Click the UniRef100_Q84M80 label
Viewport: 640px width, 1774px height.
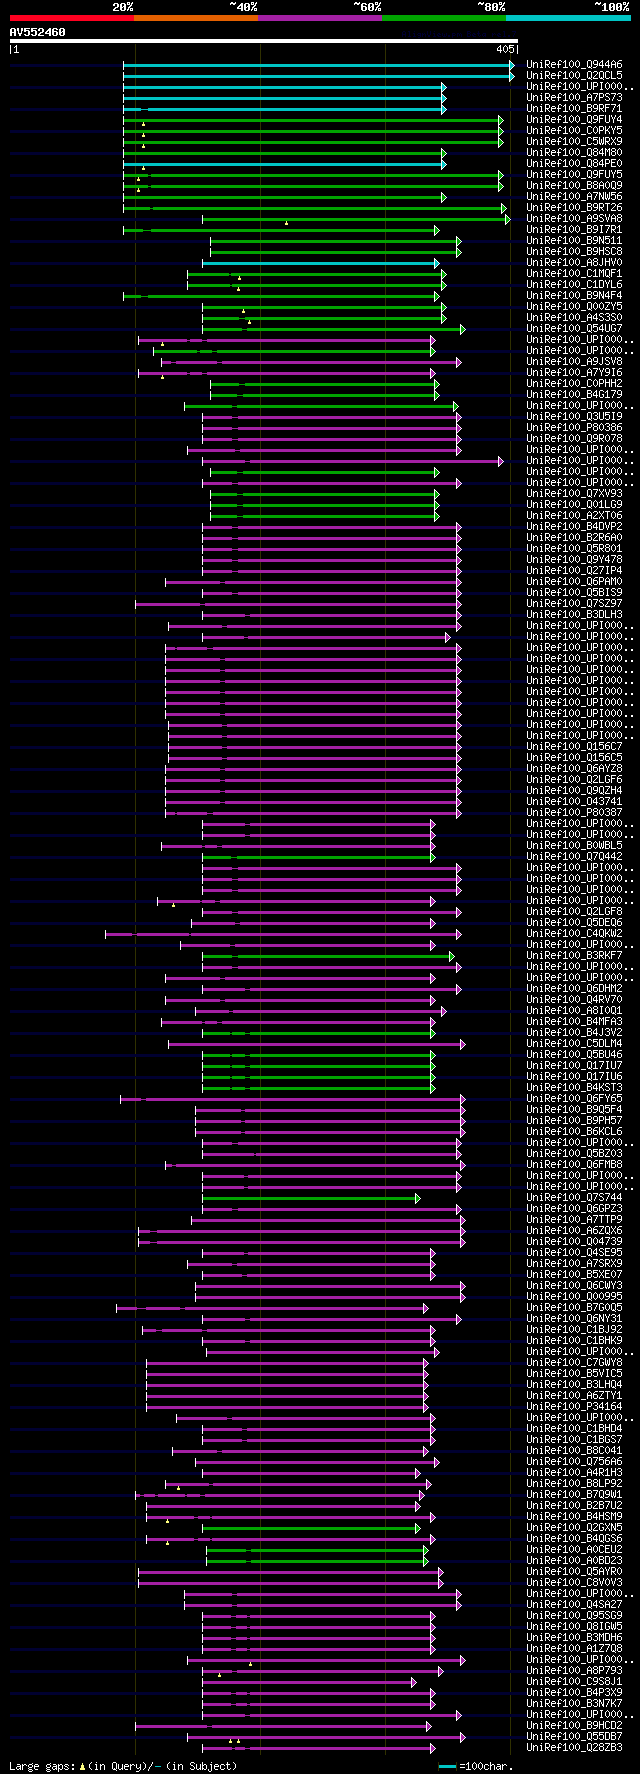click(x=574, y=153)
